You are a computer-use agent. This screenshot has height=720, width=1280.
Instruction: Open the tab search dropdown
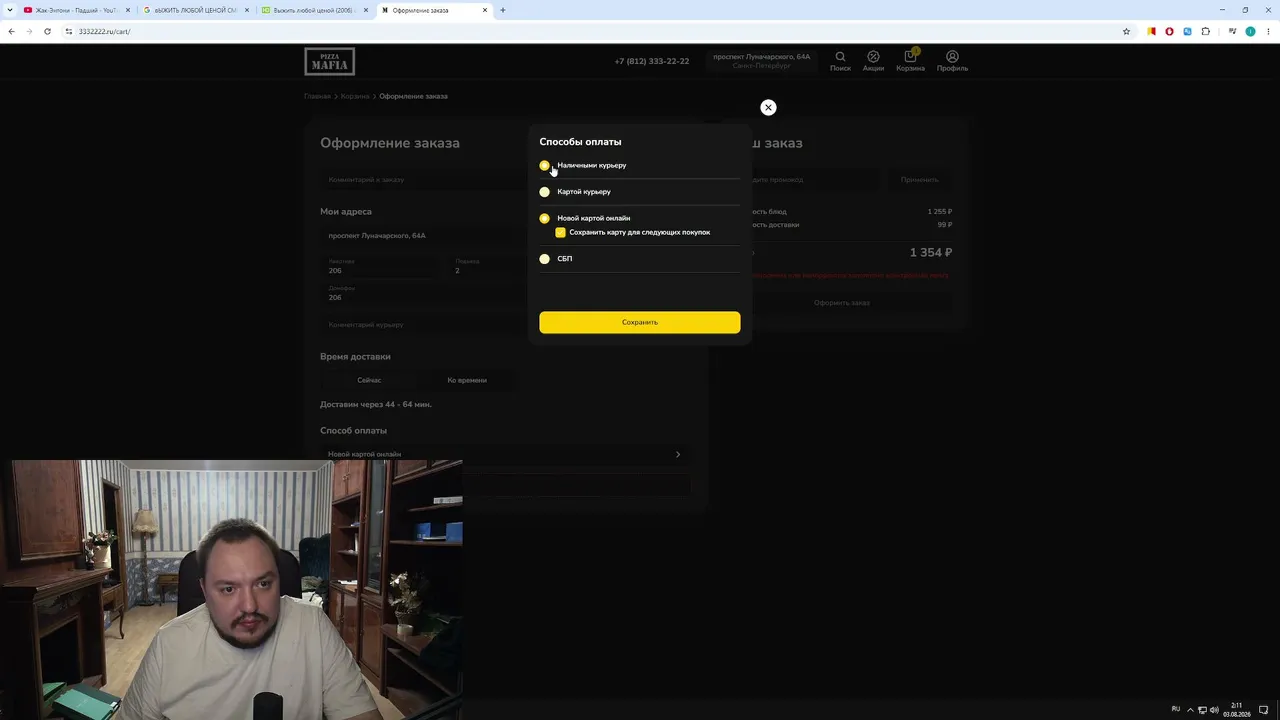click(x=9, y=10)
